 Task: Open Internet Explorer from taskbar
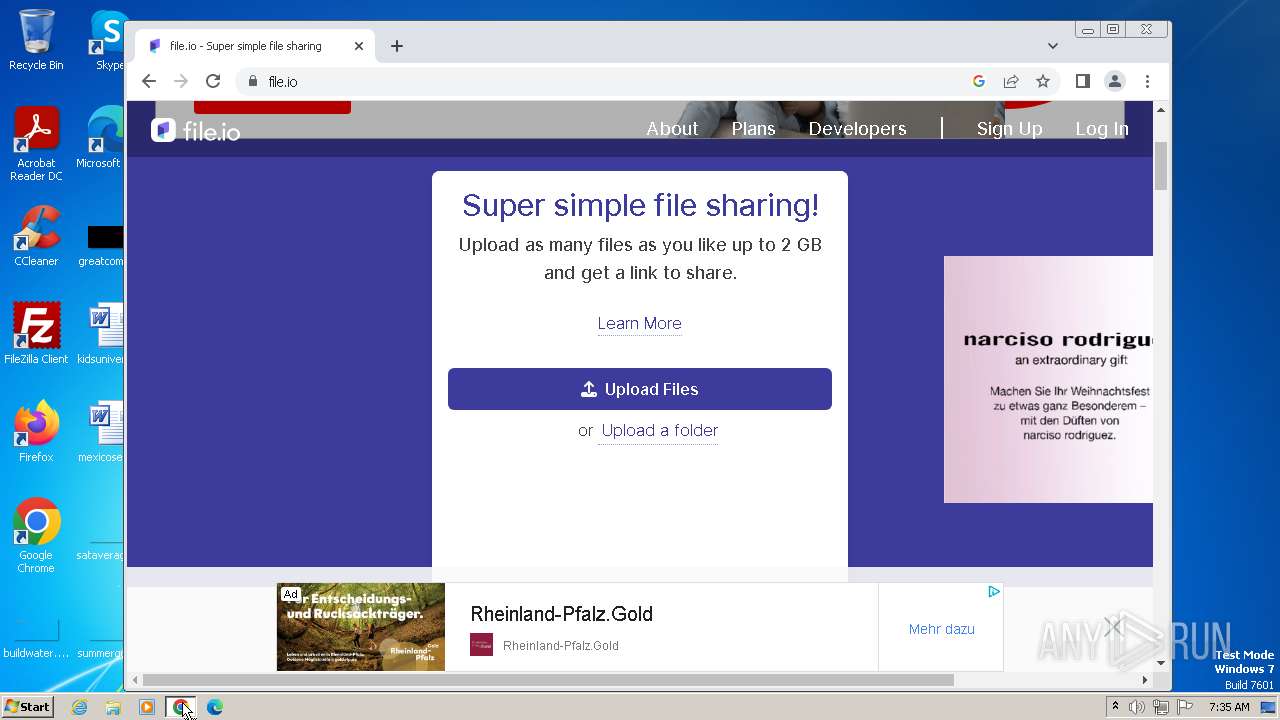80,707
